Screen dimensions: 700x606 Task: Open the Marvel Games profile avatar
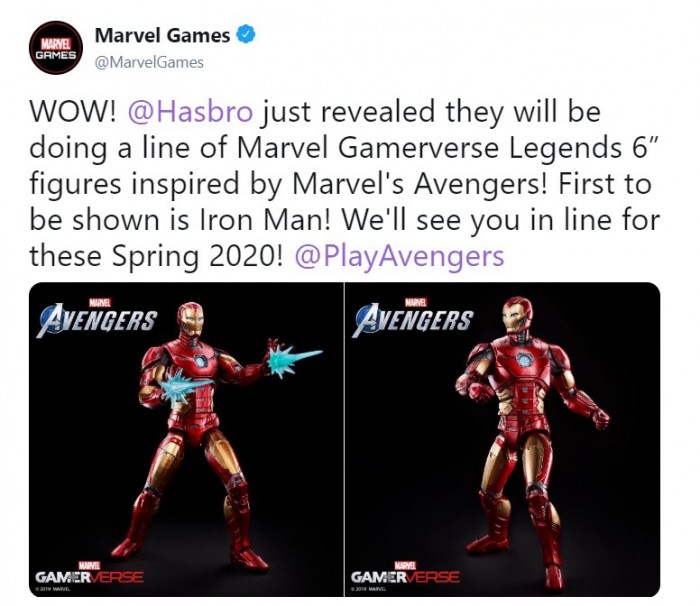(x=55, y=47)
